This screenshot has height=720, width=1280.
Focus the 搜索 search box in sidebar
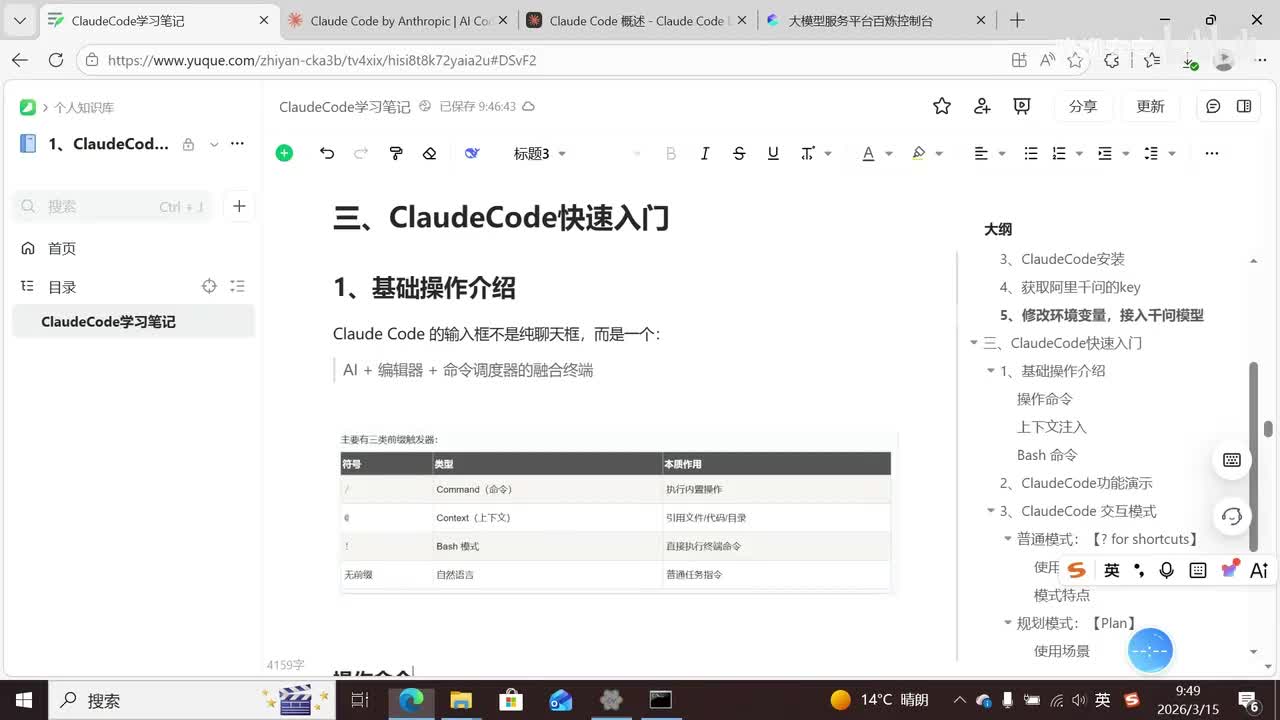tap(112, 206)
